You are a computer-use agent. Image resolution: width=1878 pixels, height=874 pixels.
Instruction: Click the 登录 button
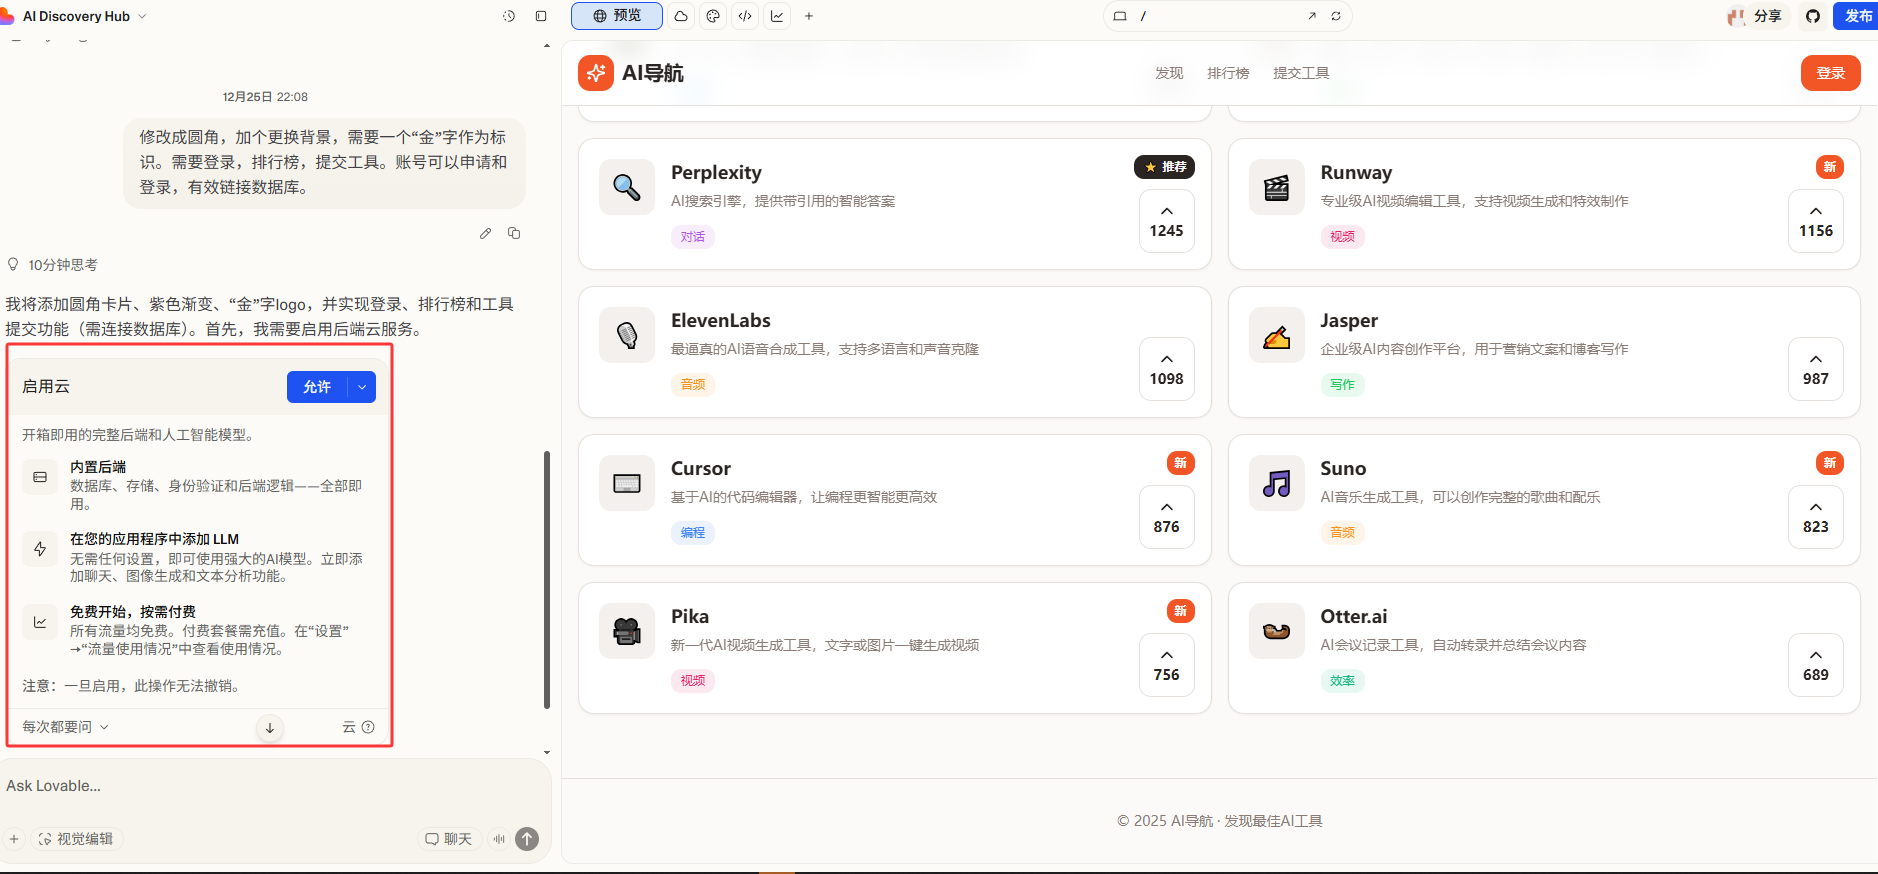[1830, 73]
